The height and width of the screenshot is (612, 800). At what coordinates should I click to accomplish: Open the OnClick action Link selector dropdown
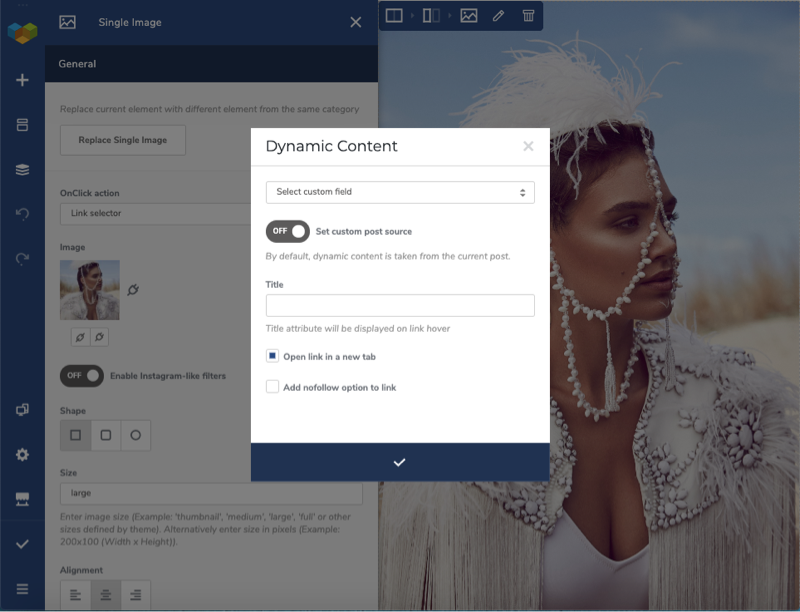pos(156,213)
